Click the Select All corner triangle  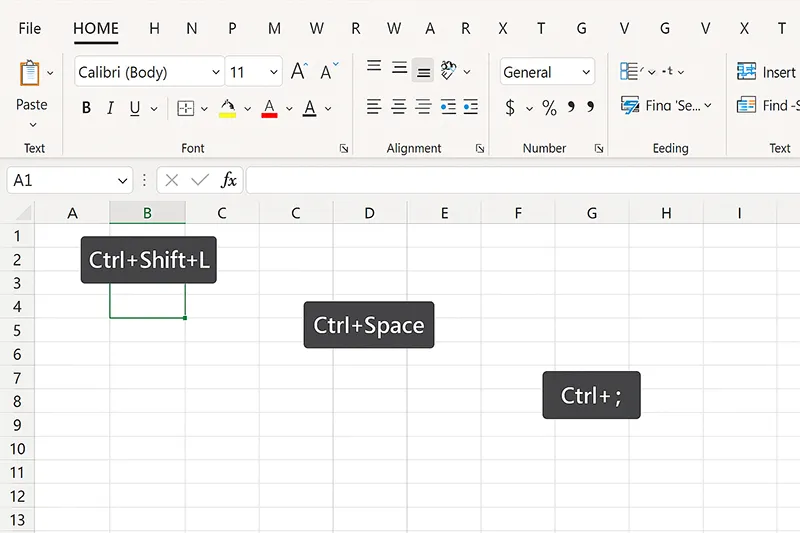(x=23, y=212)
